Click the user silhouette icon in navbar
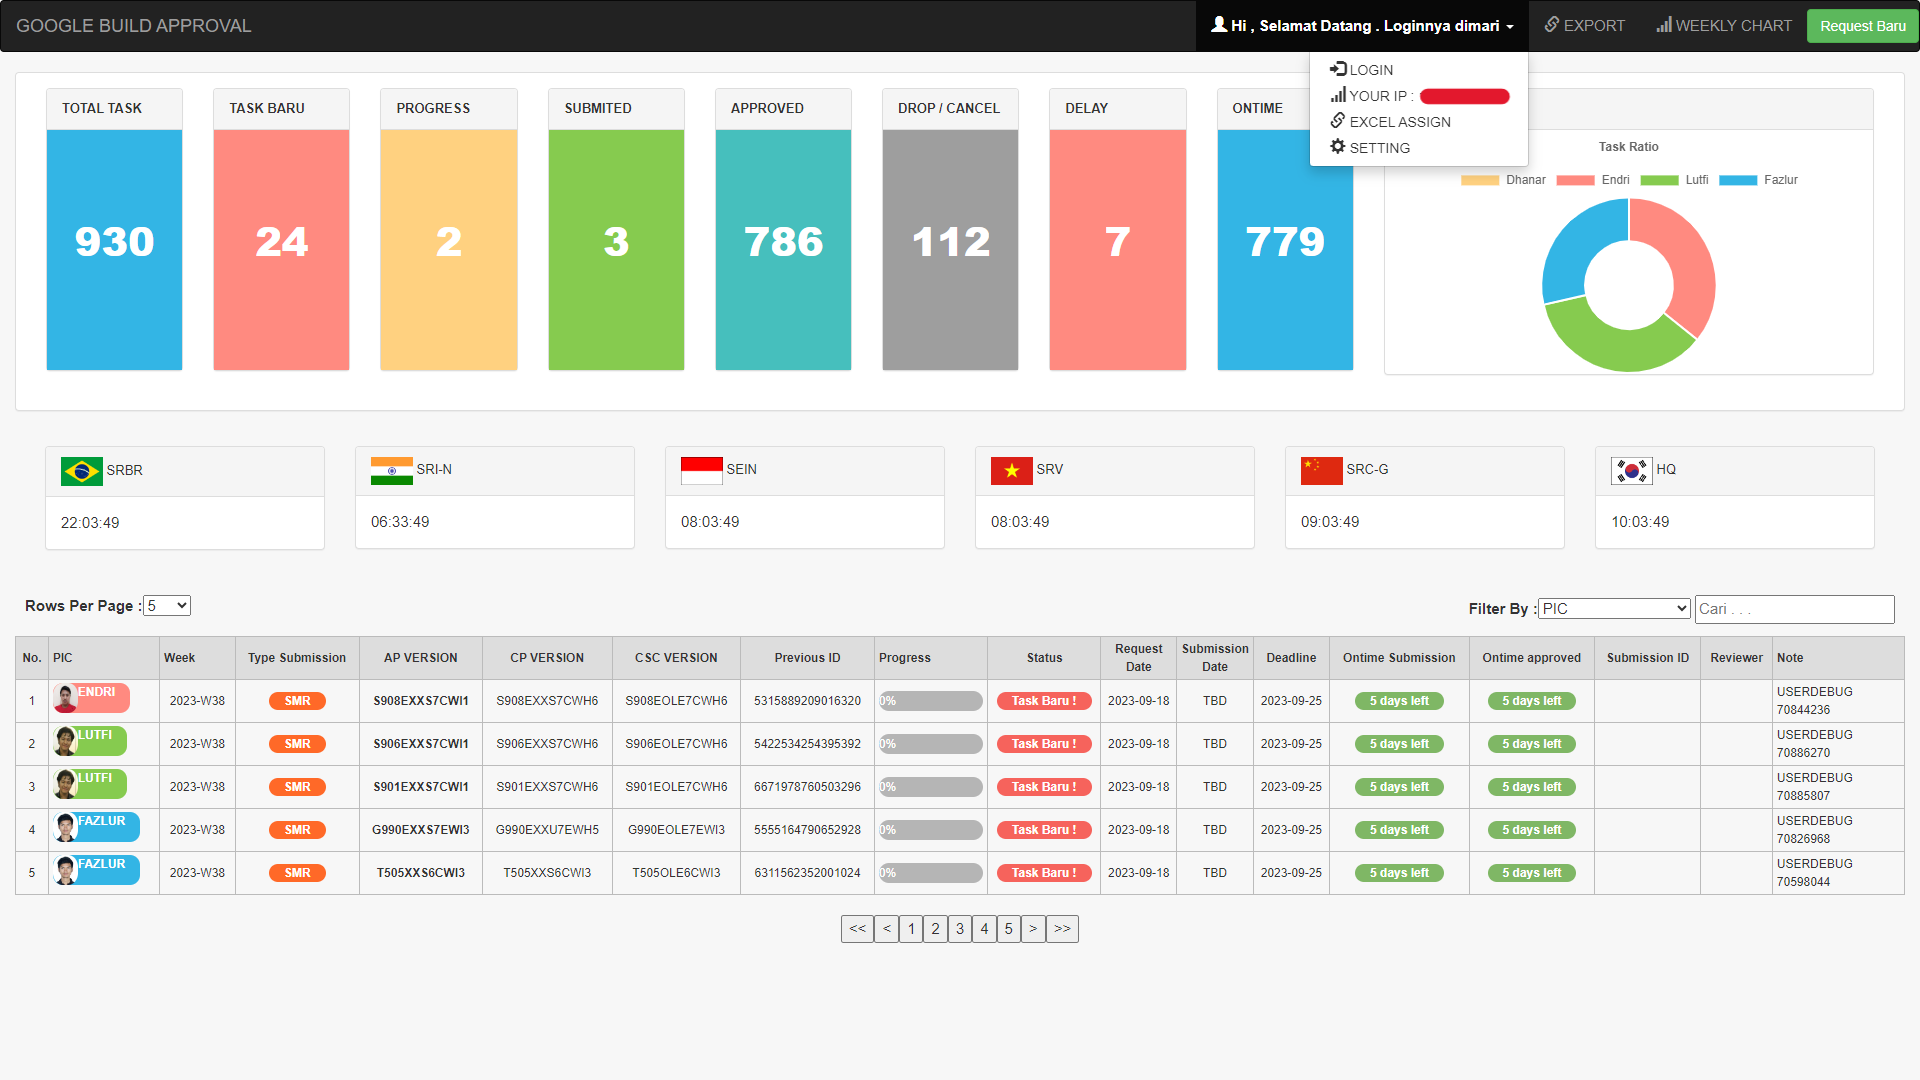Screen dimensions: 1920x1080 point(1218,22)
